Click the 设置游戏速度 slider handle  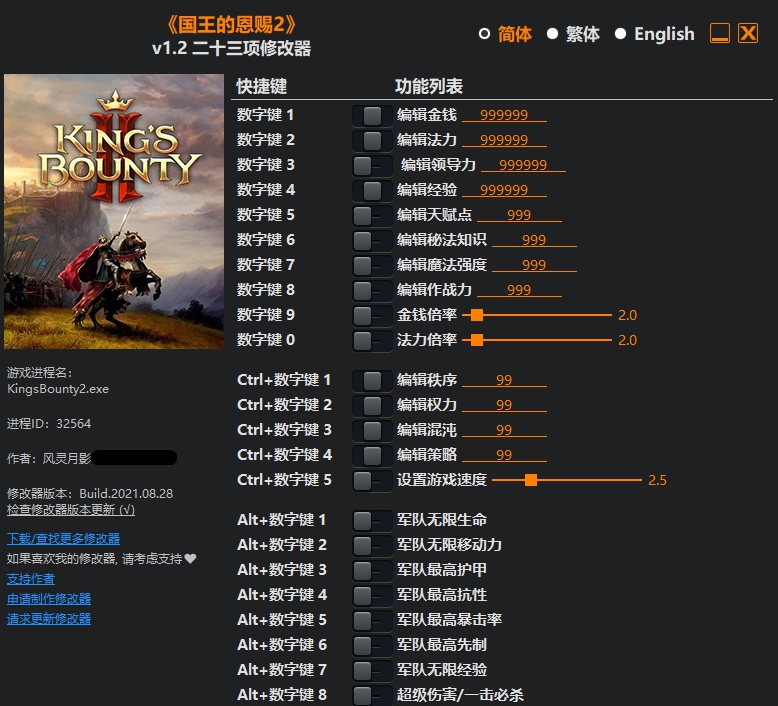531,480
